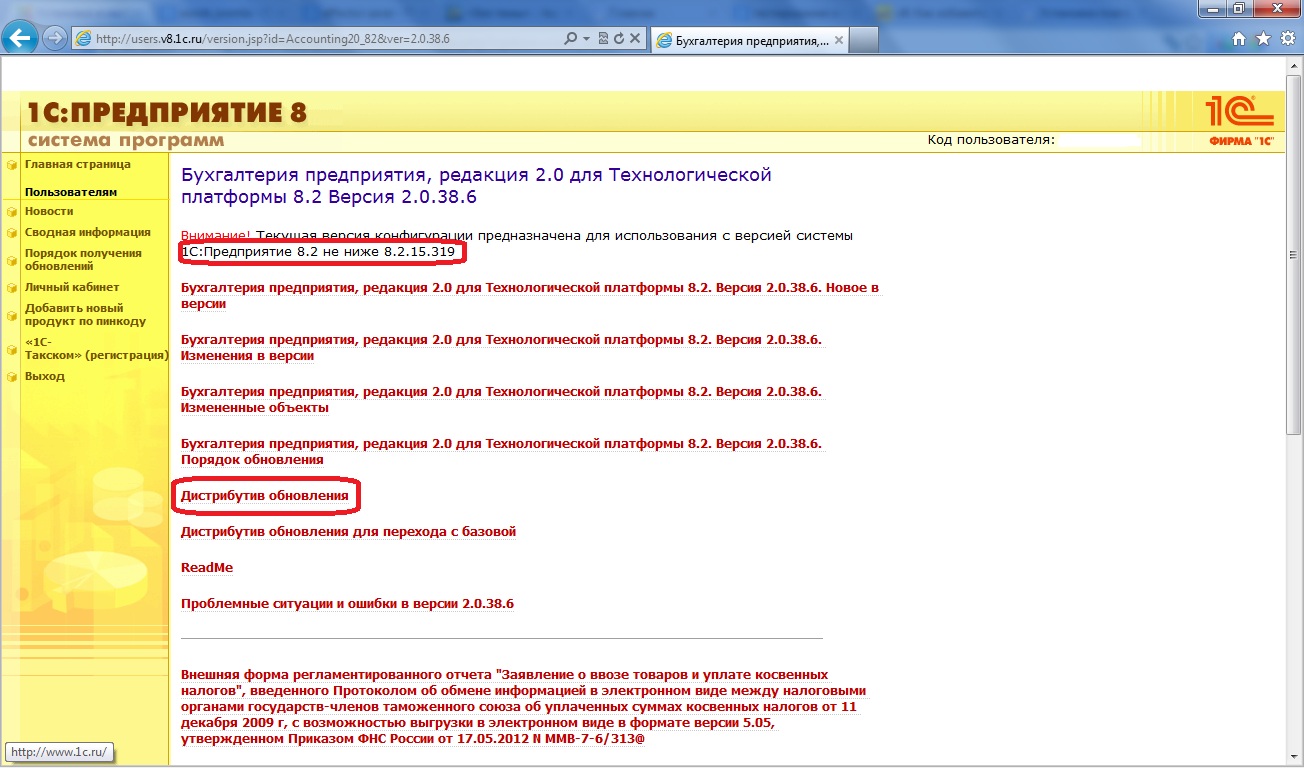This screenshot has width=1304, height=768.
Task: Close the 'Бухгалтерия предприятия' tab
Action: click(x=838, y=41)
